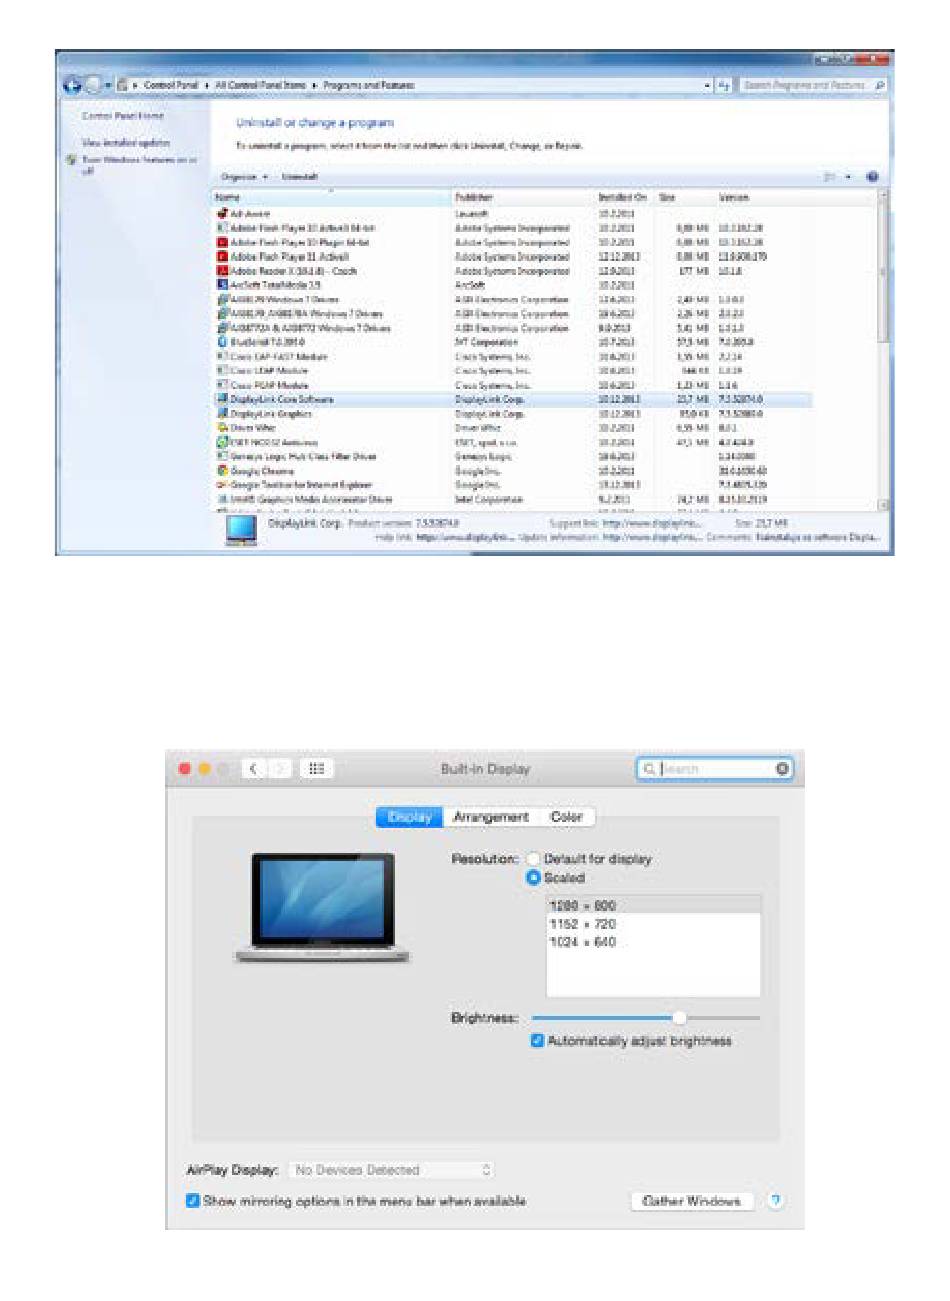
Task: Open the AirPlay Display dropdown
Action: [x=391, y=1170]
